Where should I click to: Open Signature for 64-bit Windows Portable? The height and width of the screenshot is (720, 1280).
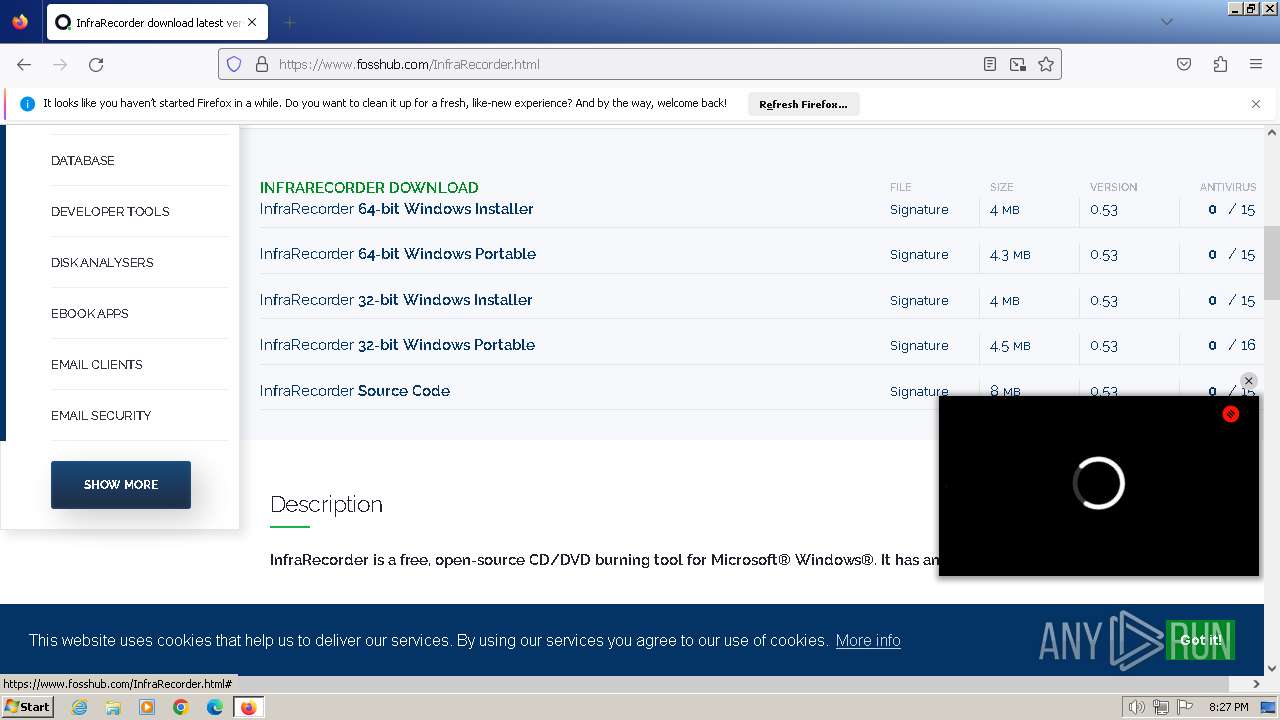pyautogui.click(x=919, y=255)
